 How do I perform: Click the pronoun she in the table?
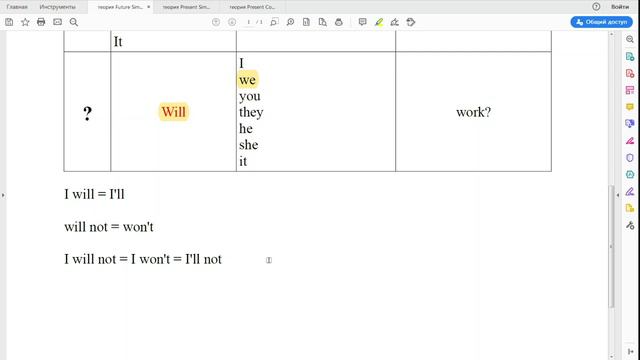tap(249, 145)
